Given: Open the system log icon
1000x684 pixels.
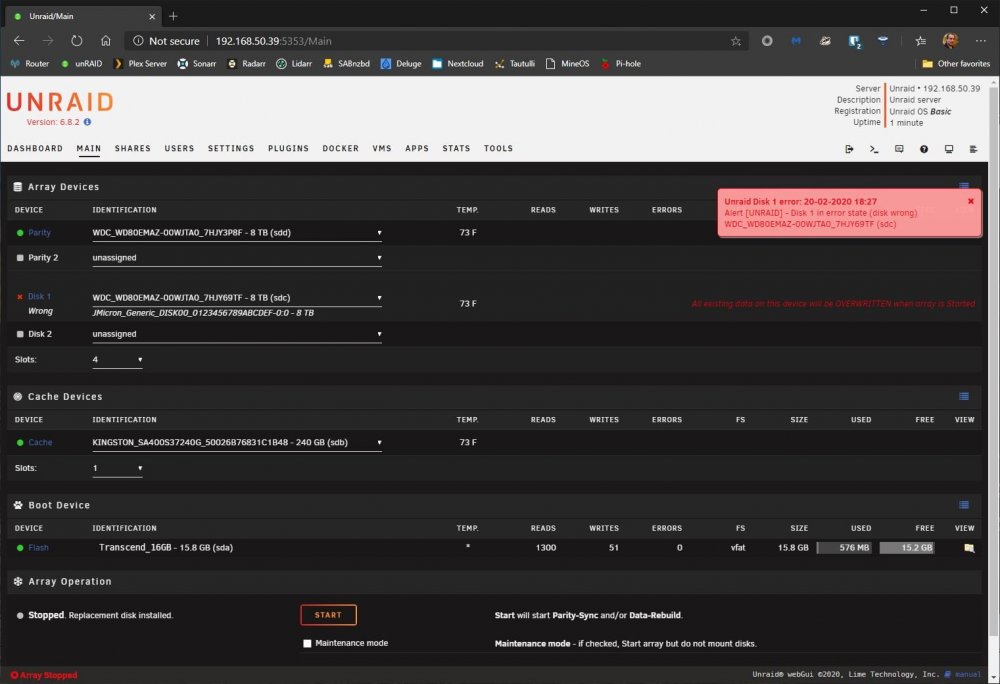Looking at the screenshot, I should pos(973,149).
